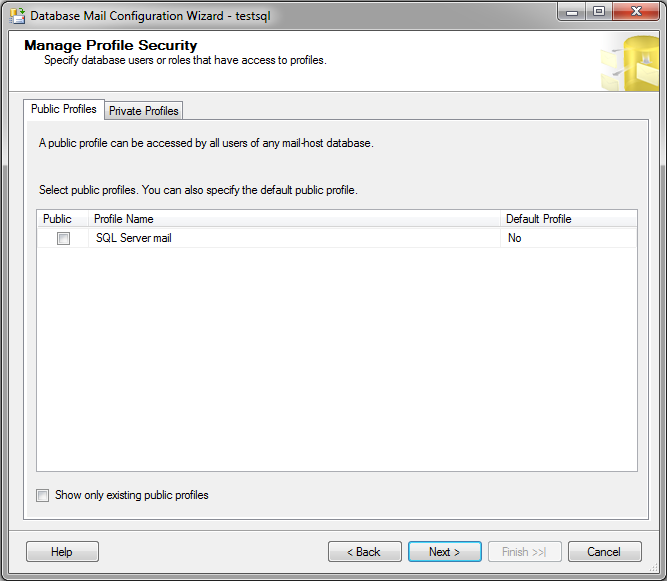Close the Database Mail Configuration Wizard
The height and width of the screenshot is (581, 667).
(x=636, y=11)
